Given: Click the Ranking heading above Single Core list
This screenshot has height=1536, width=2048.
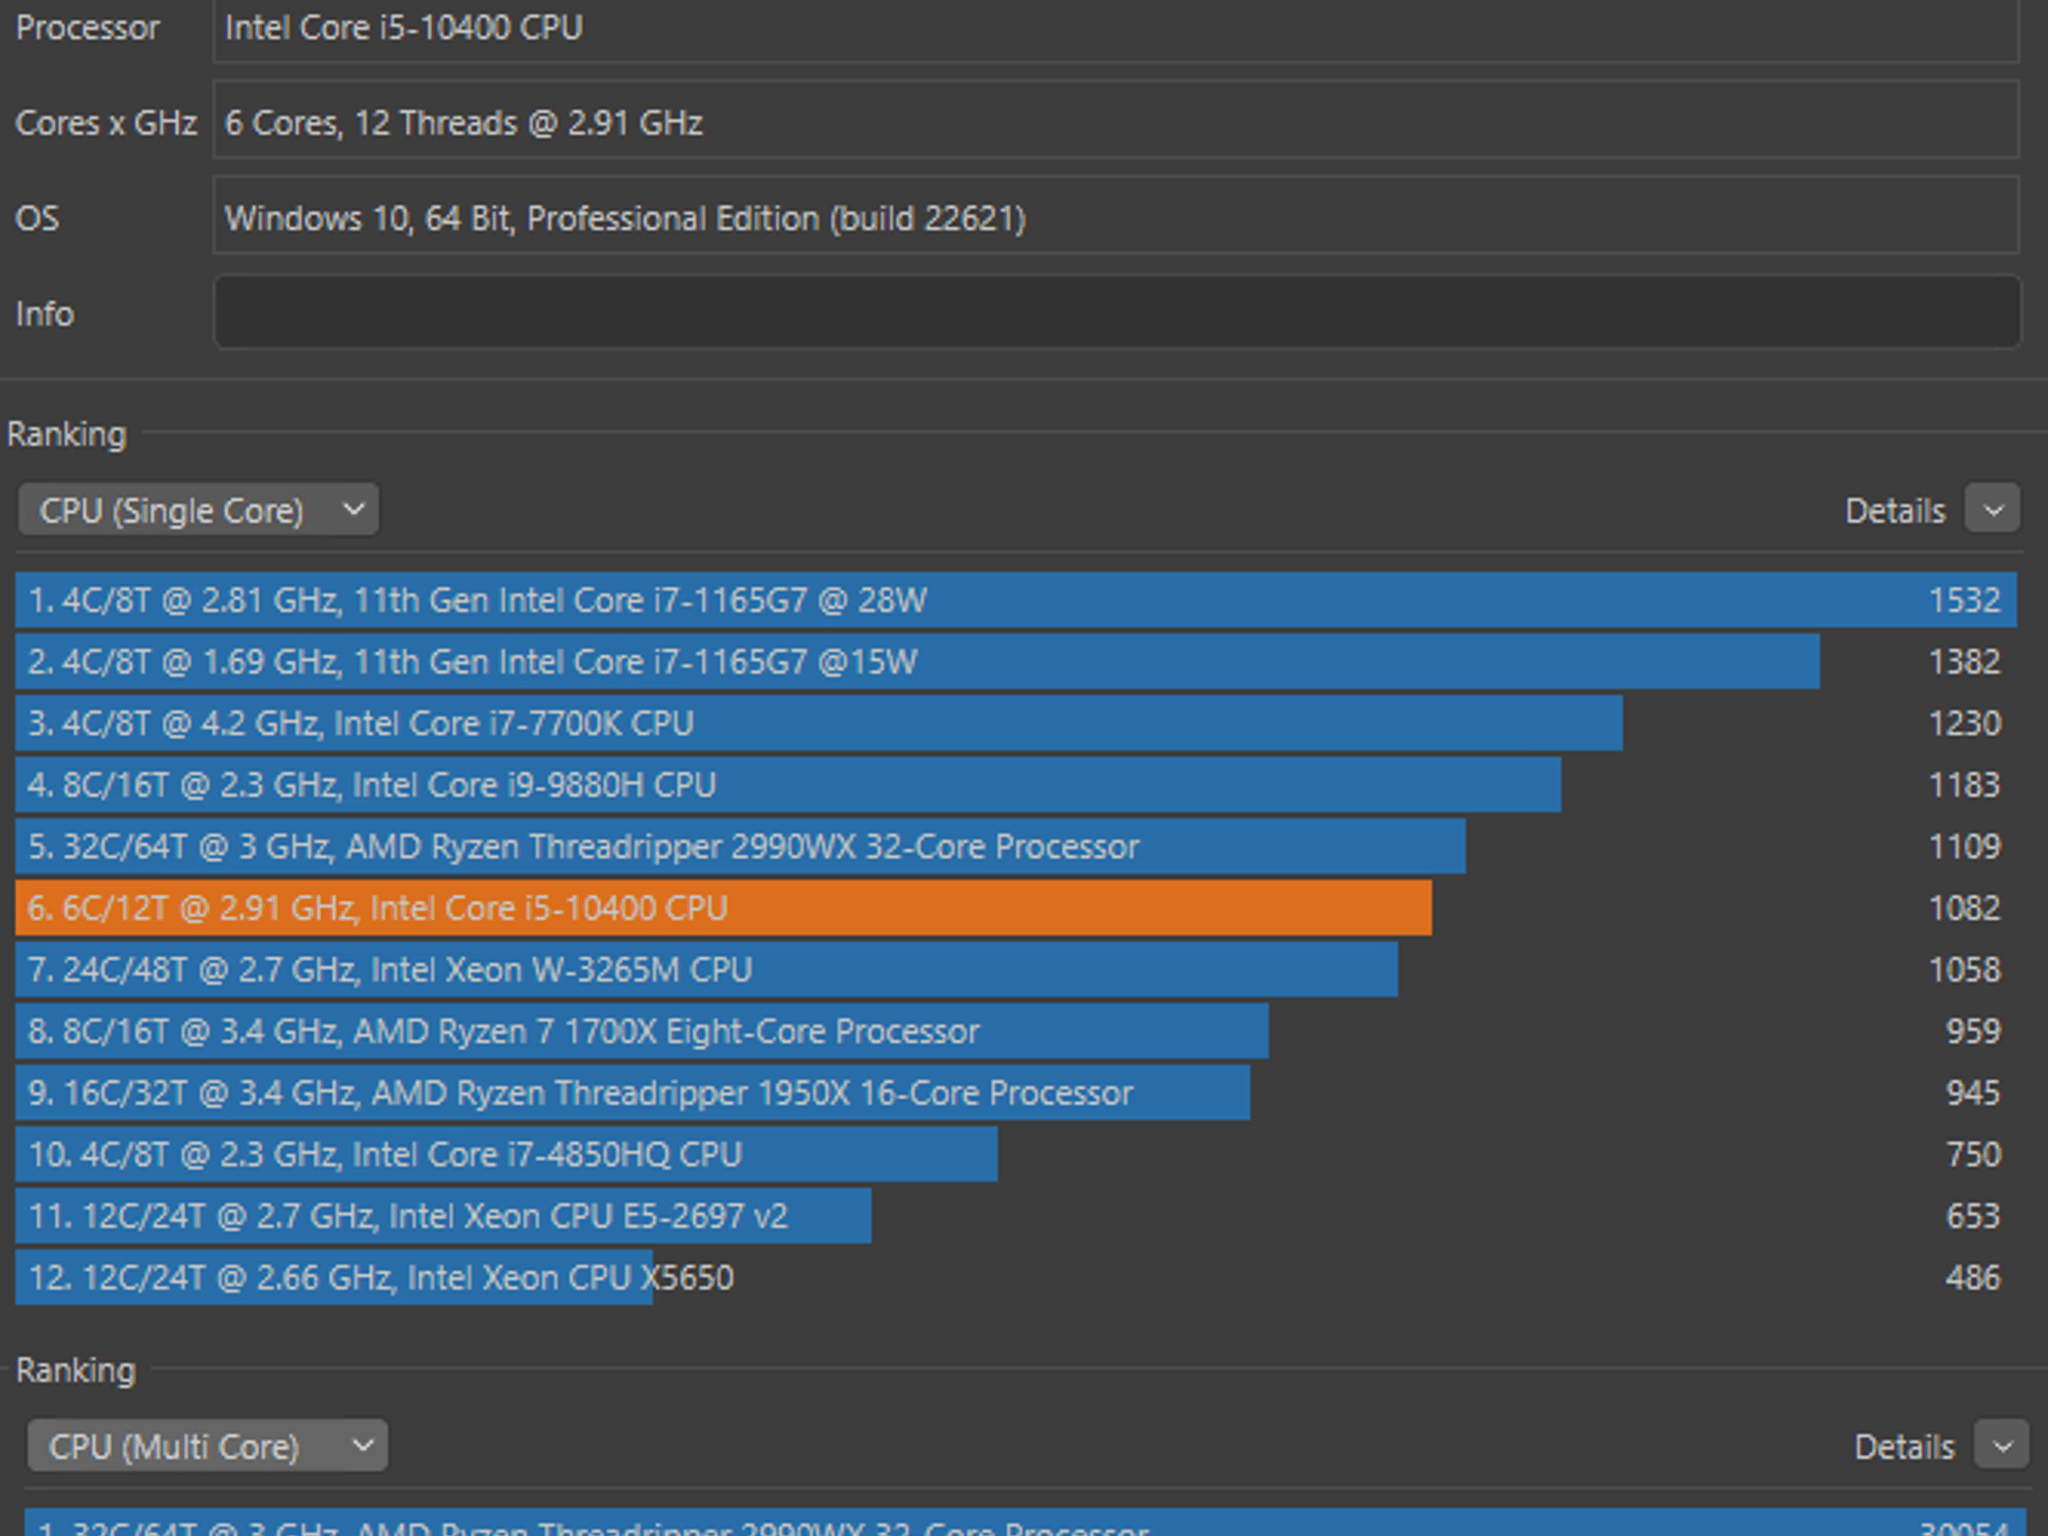Looking at the screenshot, I should (67, 434).
